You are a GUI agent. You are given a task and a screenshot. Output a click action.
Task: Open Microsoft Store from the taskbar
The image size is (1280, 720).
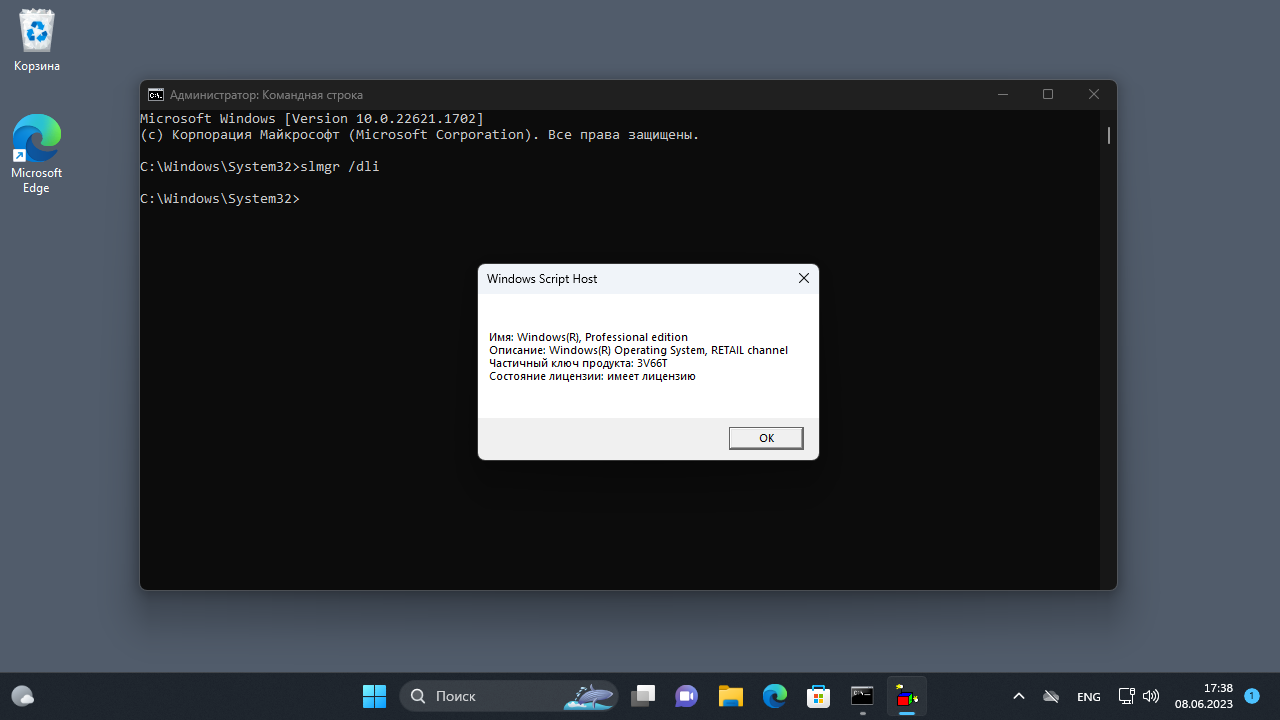pyautogui.click(x=819, y=696)
